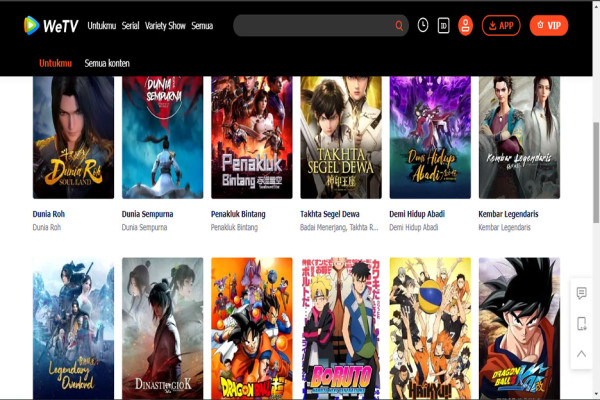The image size is (600, 400).
Task: Click gray subtitle 'Dunia Roh'
Action: 47,227
